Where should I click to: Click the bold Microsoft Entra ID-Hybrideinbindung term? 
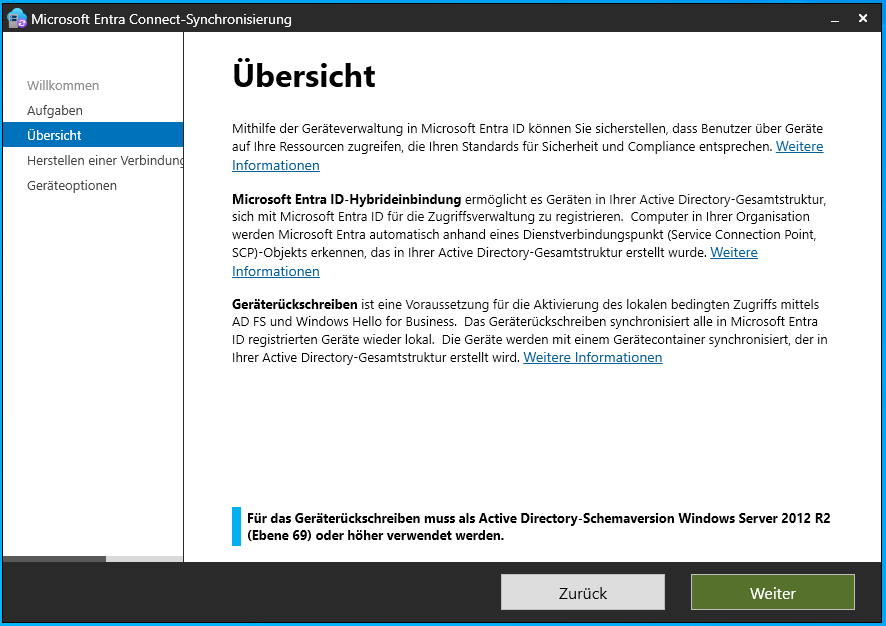(x=346, y=199)
